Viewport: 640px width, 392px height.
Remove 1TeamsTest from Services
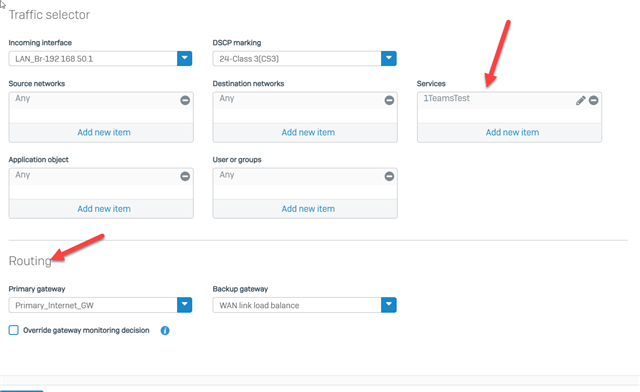point(593,100)
